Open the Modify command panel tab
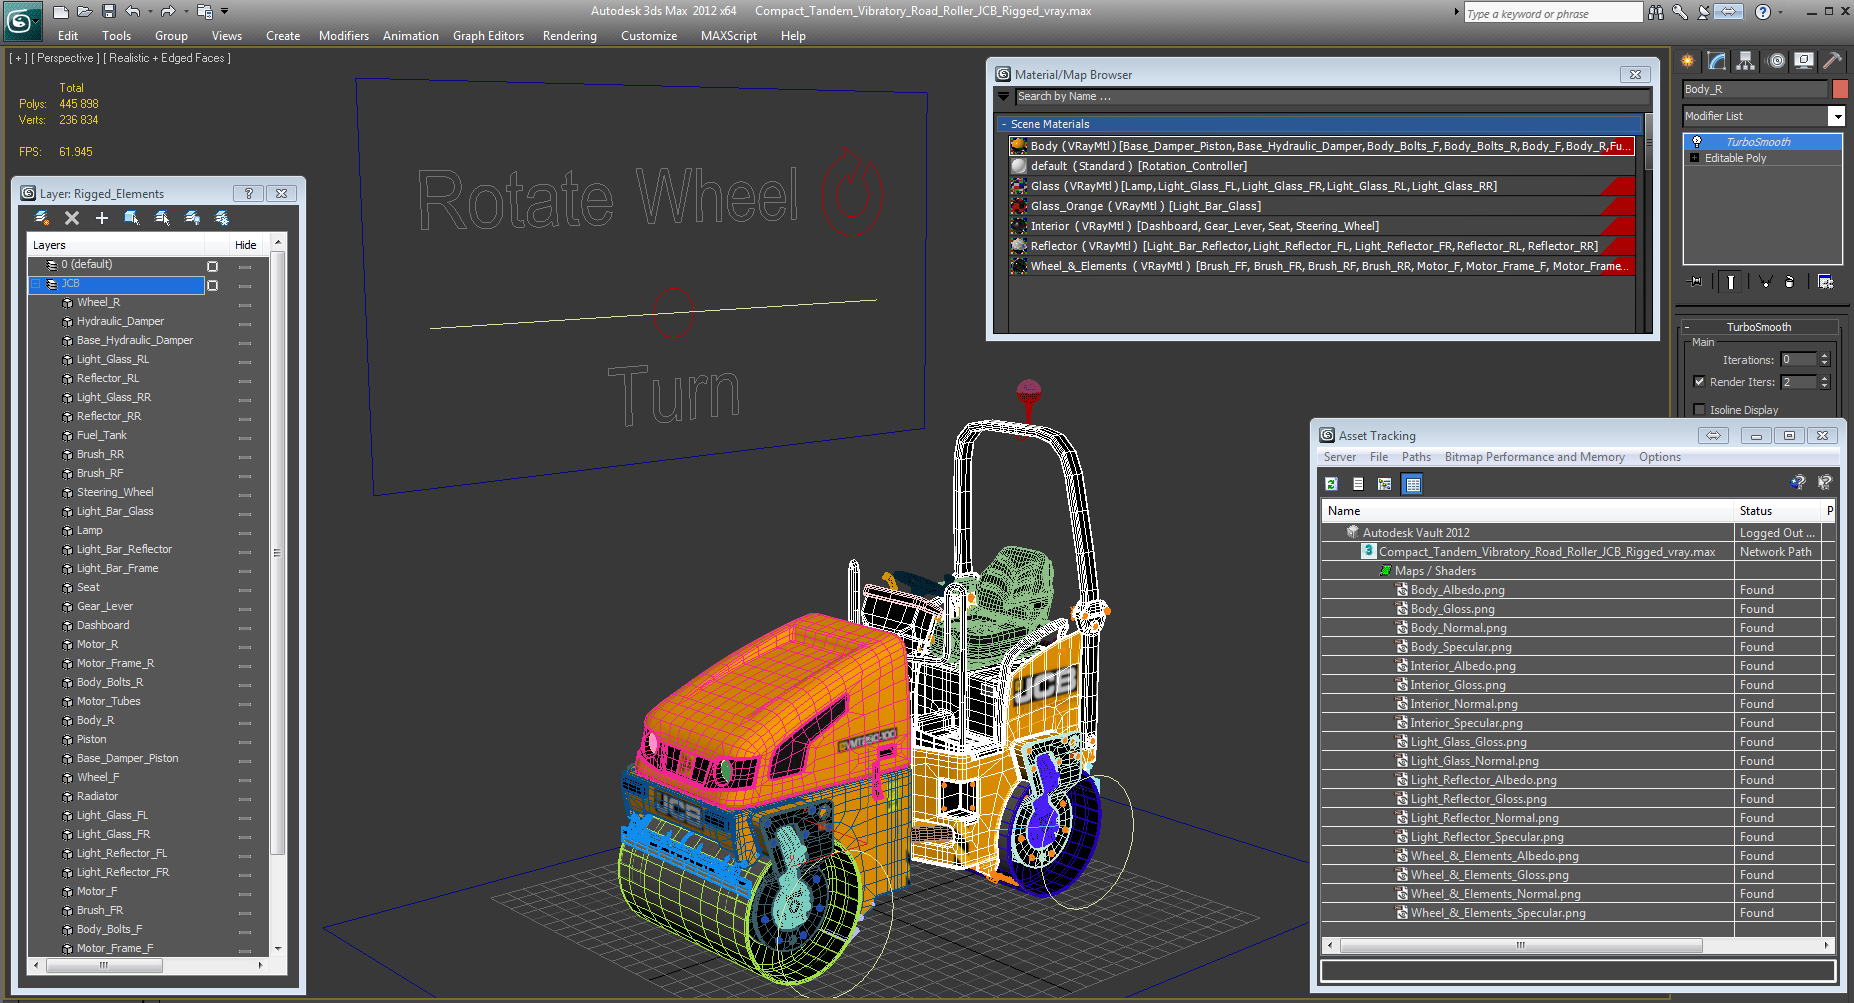1854x1003 pixels. point(1717,61)
